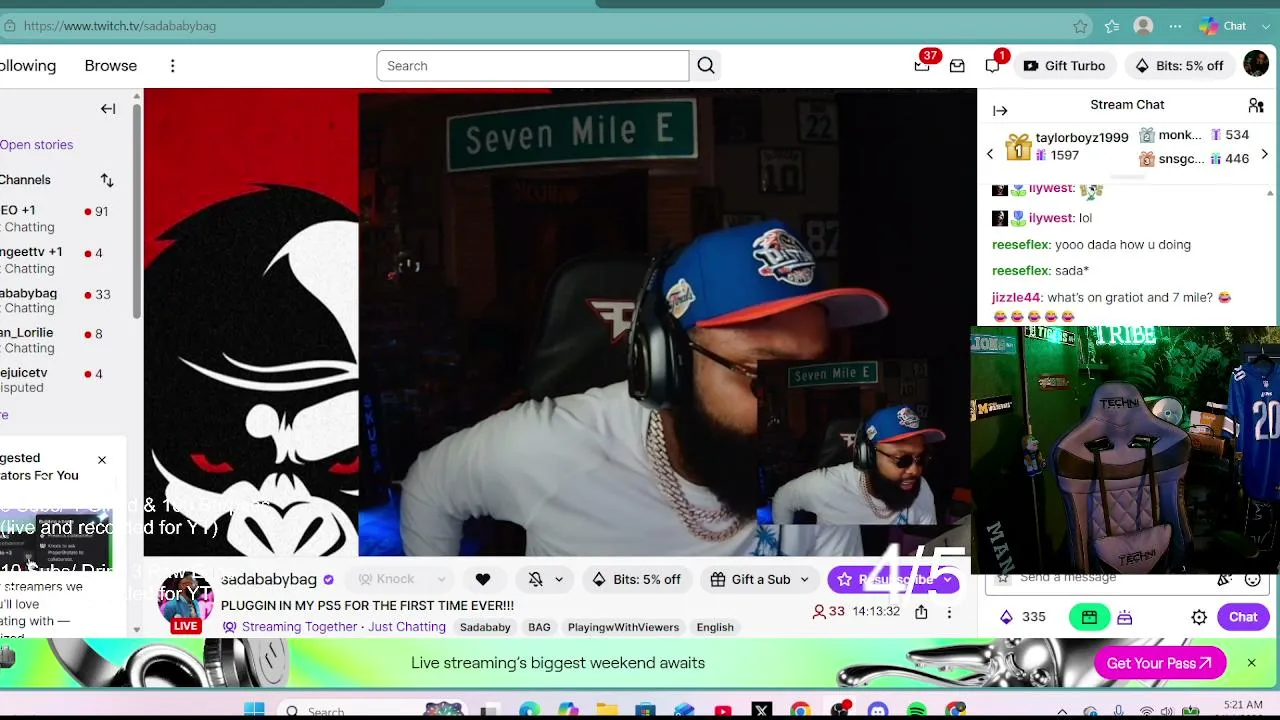Open the emote picker smiley in chat
This screenshot has width=1280, height=720.
pos(1252,579)
